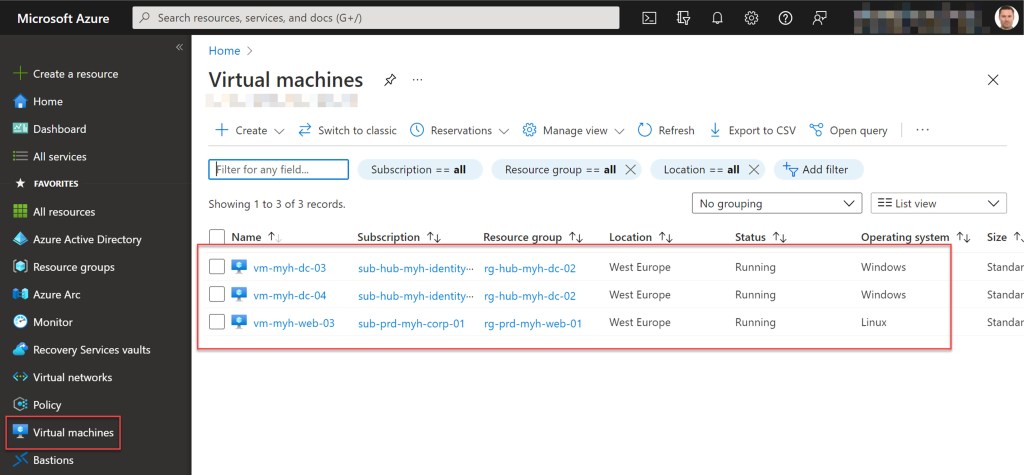Click the Filter for any field box
Image resolution: width=1024 pixels, height=475 pixels.
click(279, 170)
